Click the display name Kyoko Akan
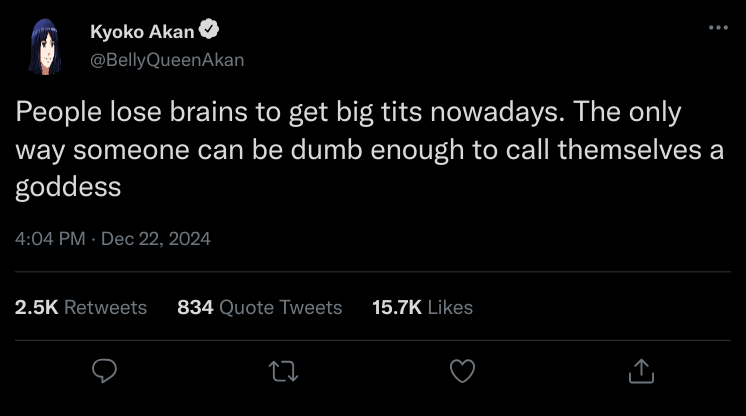Image resolution: width=746 pixels, height=416 pixels. (142, 33)
